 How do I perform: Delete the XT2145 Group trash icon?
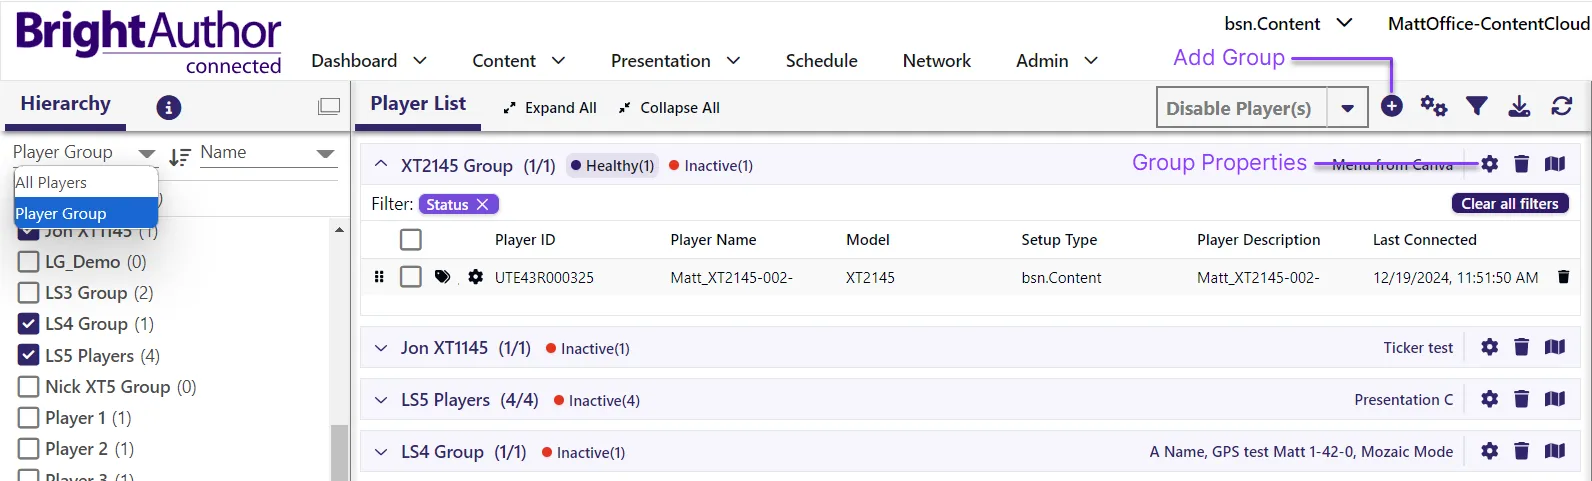point(1522,164)
